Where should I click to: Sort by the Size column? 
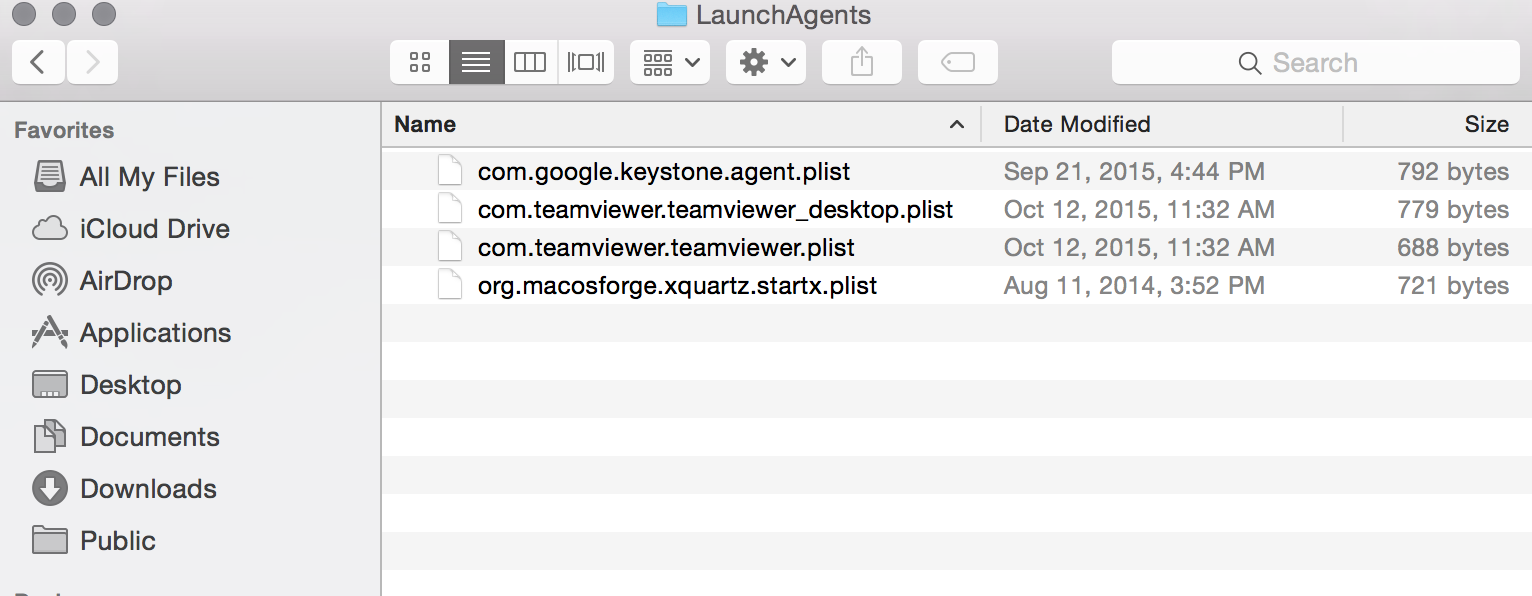click(1486, 124)
